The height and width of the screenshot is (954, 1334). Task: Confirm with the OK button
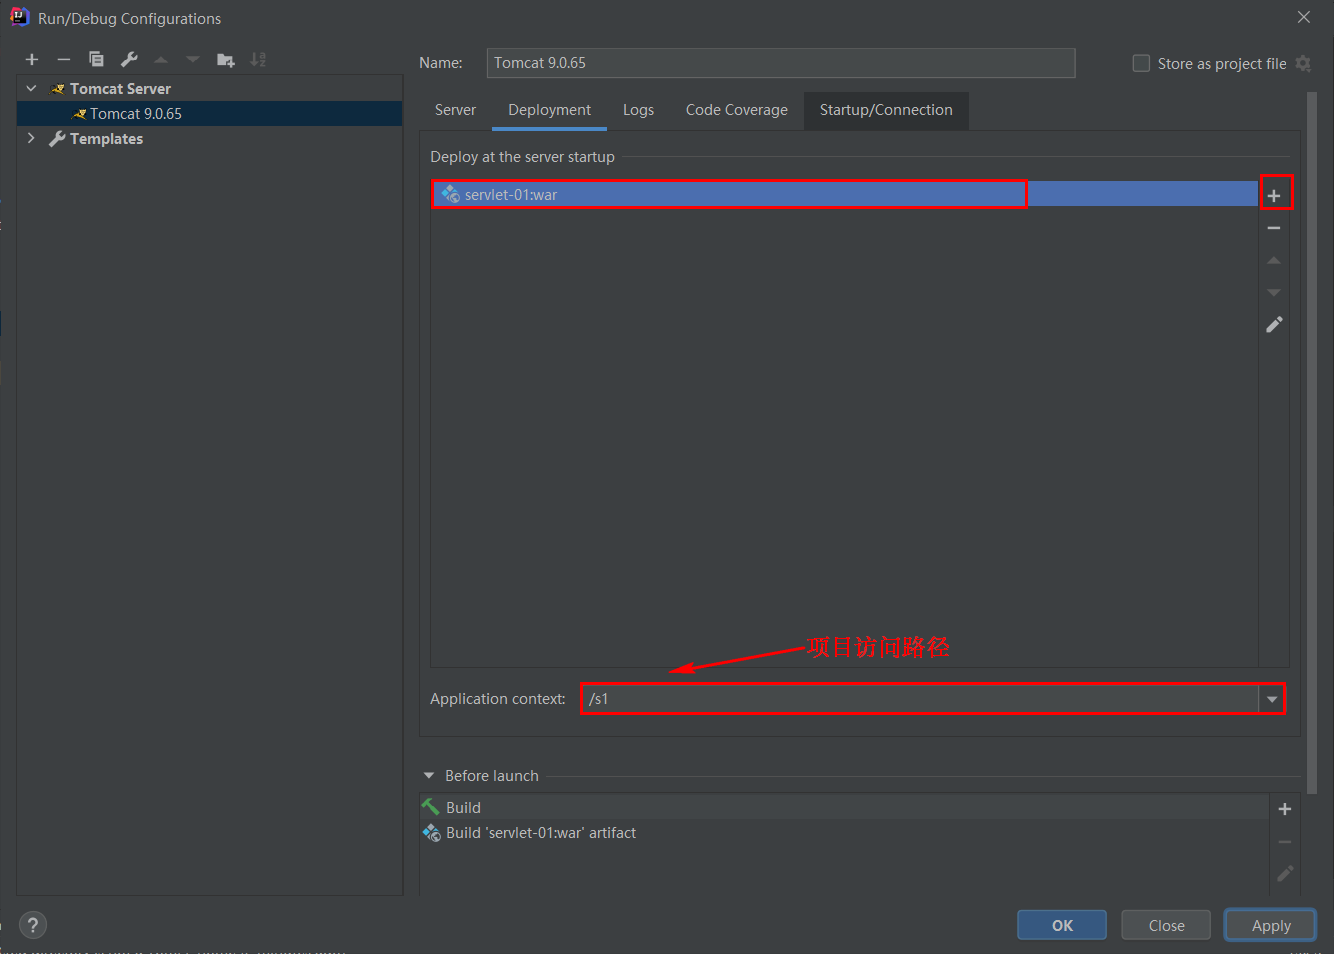1062,925
